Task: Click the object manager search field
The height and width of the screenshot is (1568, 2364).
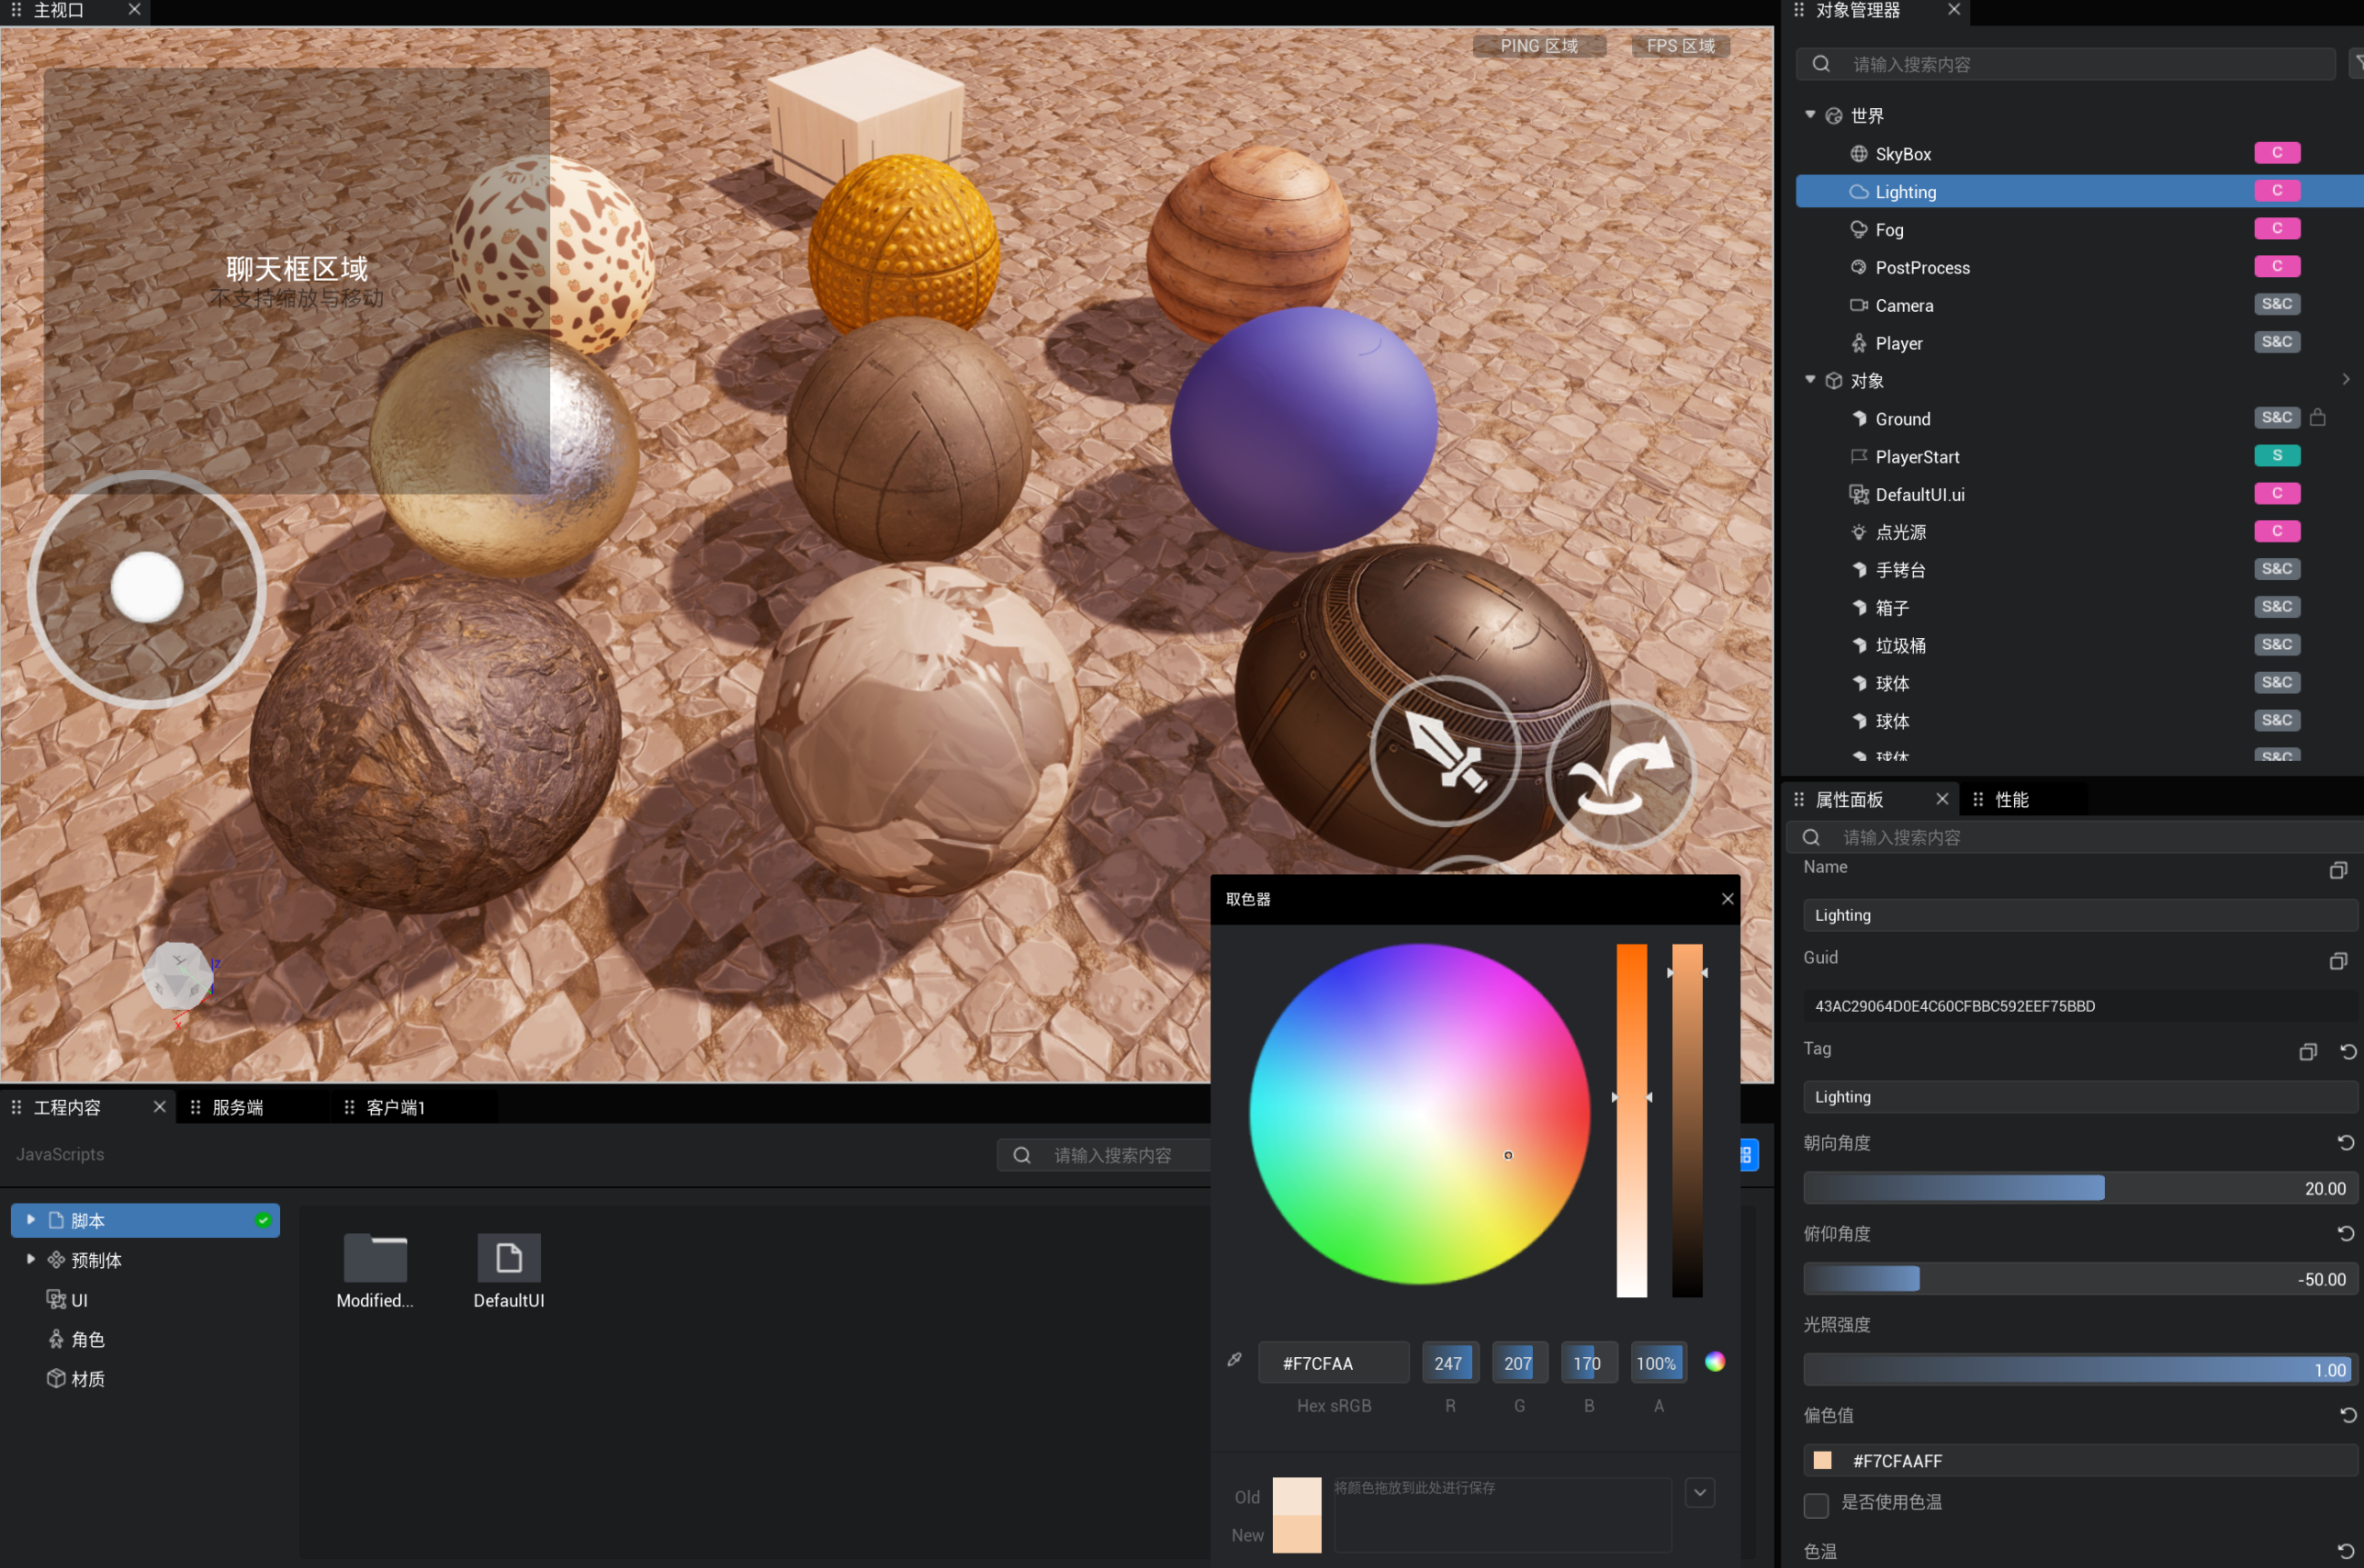Action: point(2068,64)
